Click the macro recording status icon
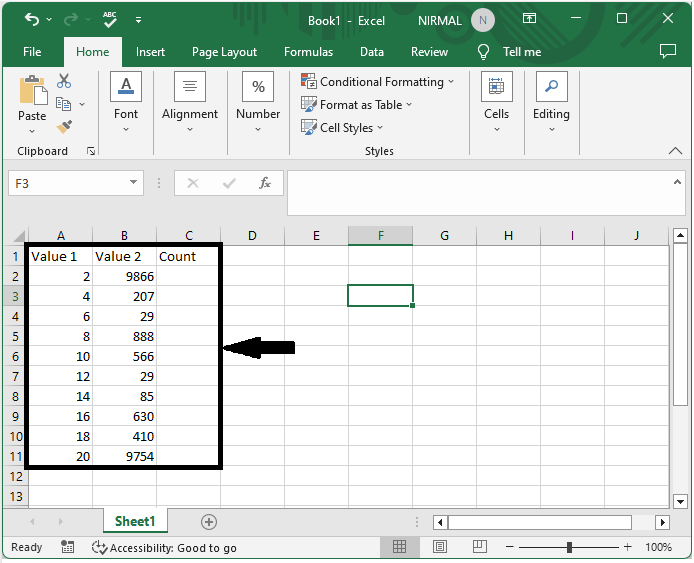Viewport: 694px width, 563px height. click(67, 547)
